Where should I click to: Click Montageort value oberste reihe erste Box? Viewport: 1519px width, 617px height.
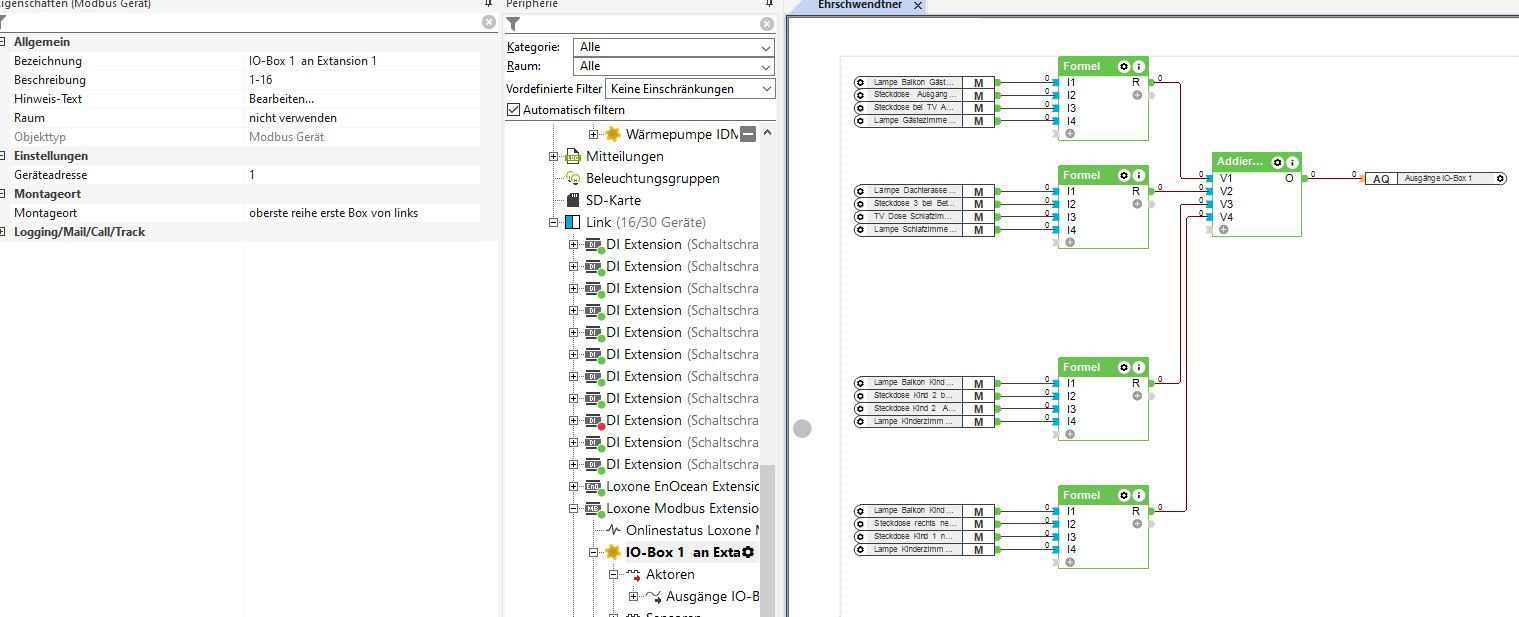point(333,213)
